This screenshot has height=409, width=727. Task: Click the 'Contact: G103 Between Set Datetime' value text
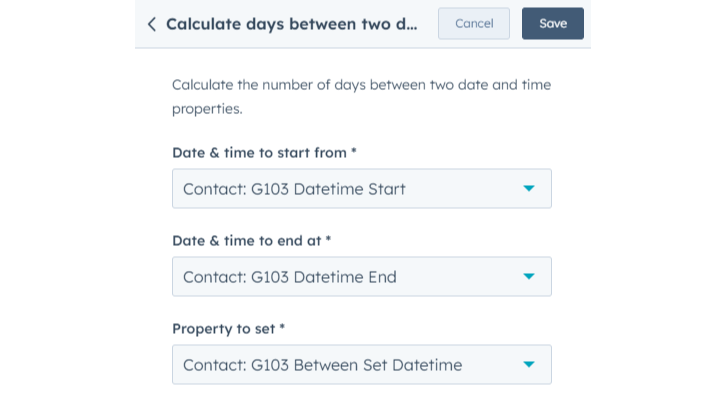(x=322, y=364)
